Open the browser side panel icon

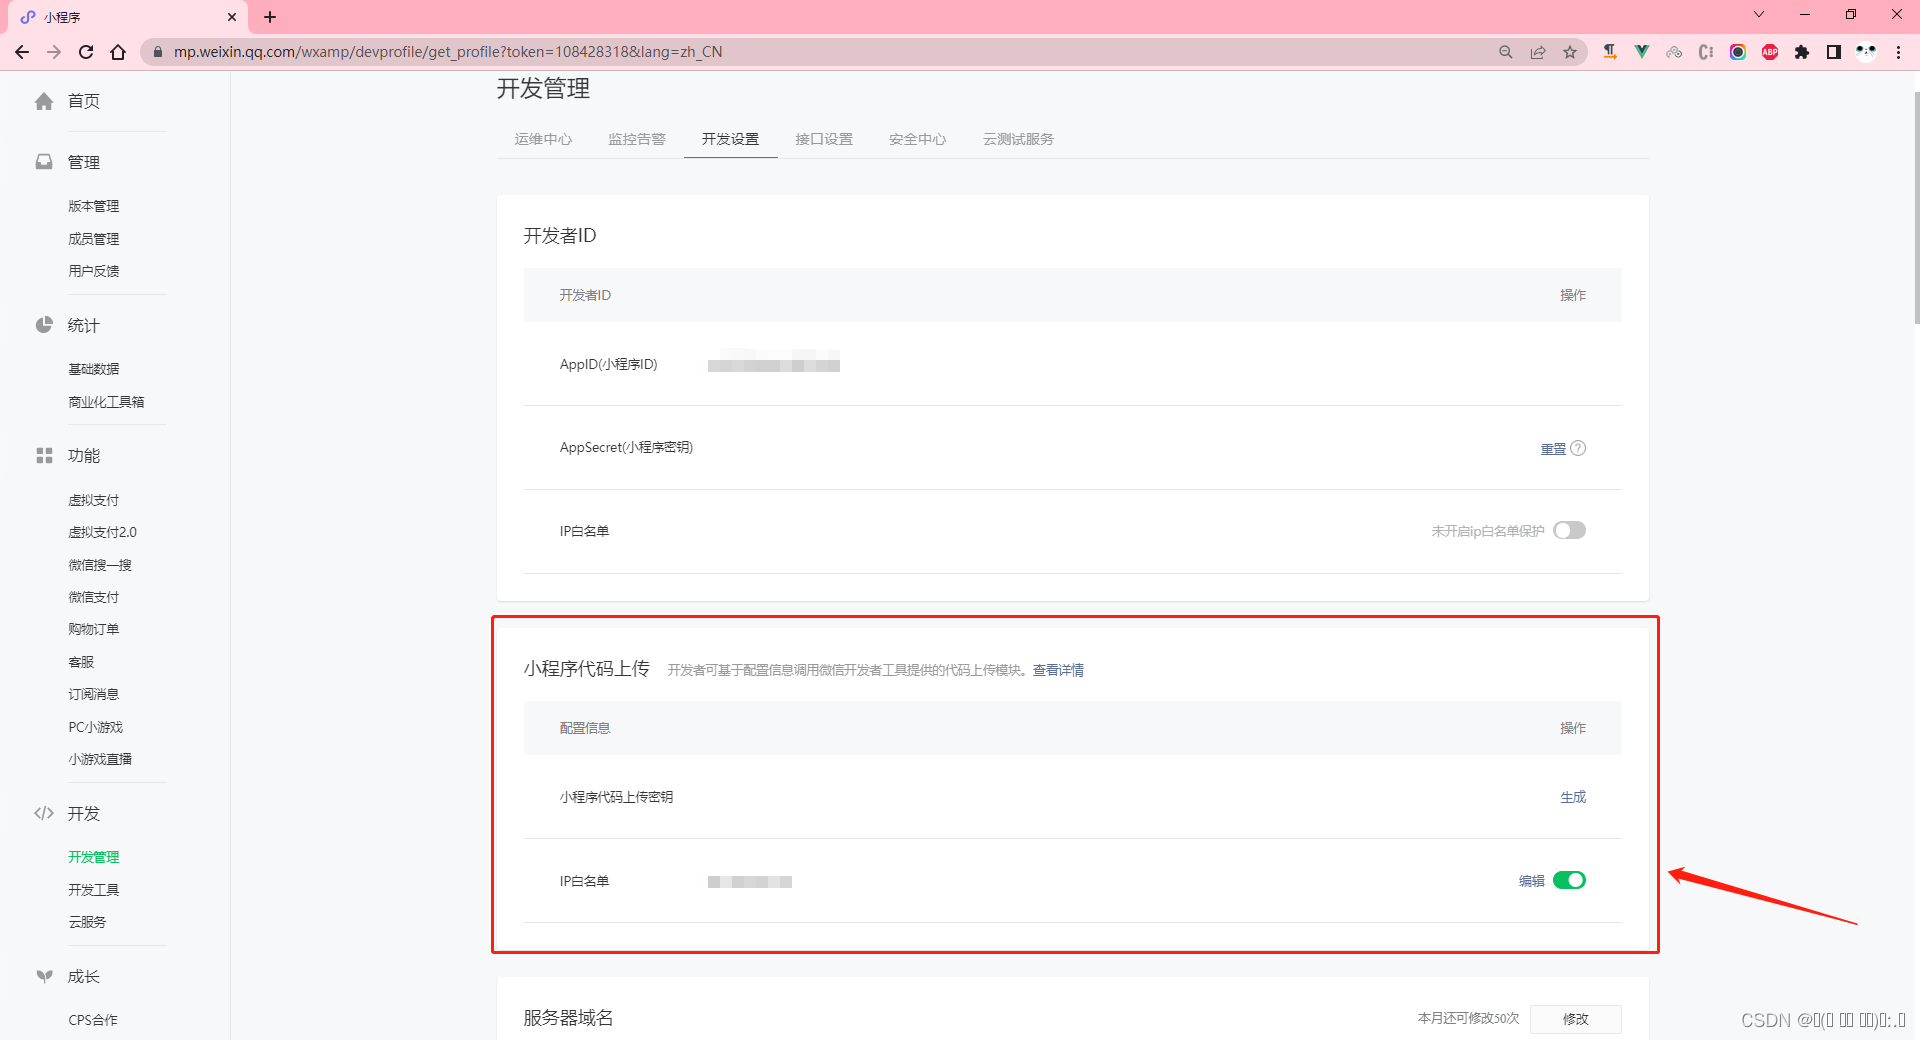(x=1834, y=52)
